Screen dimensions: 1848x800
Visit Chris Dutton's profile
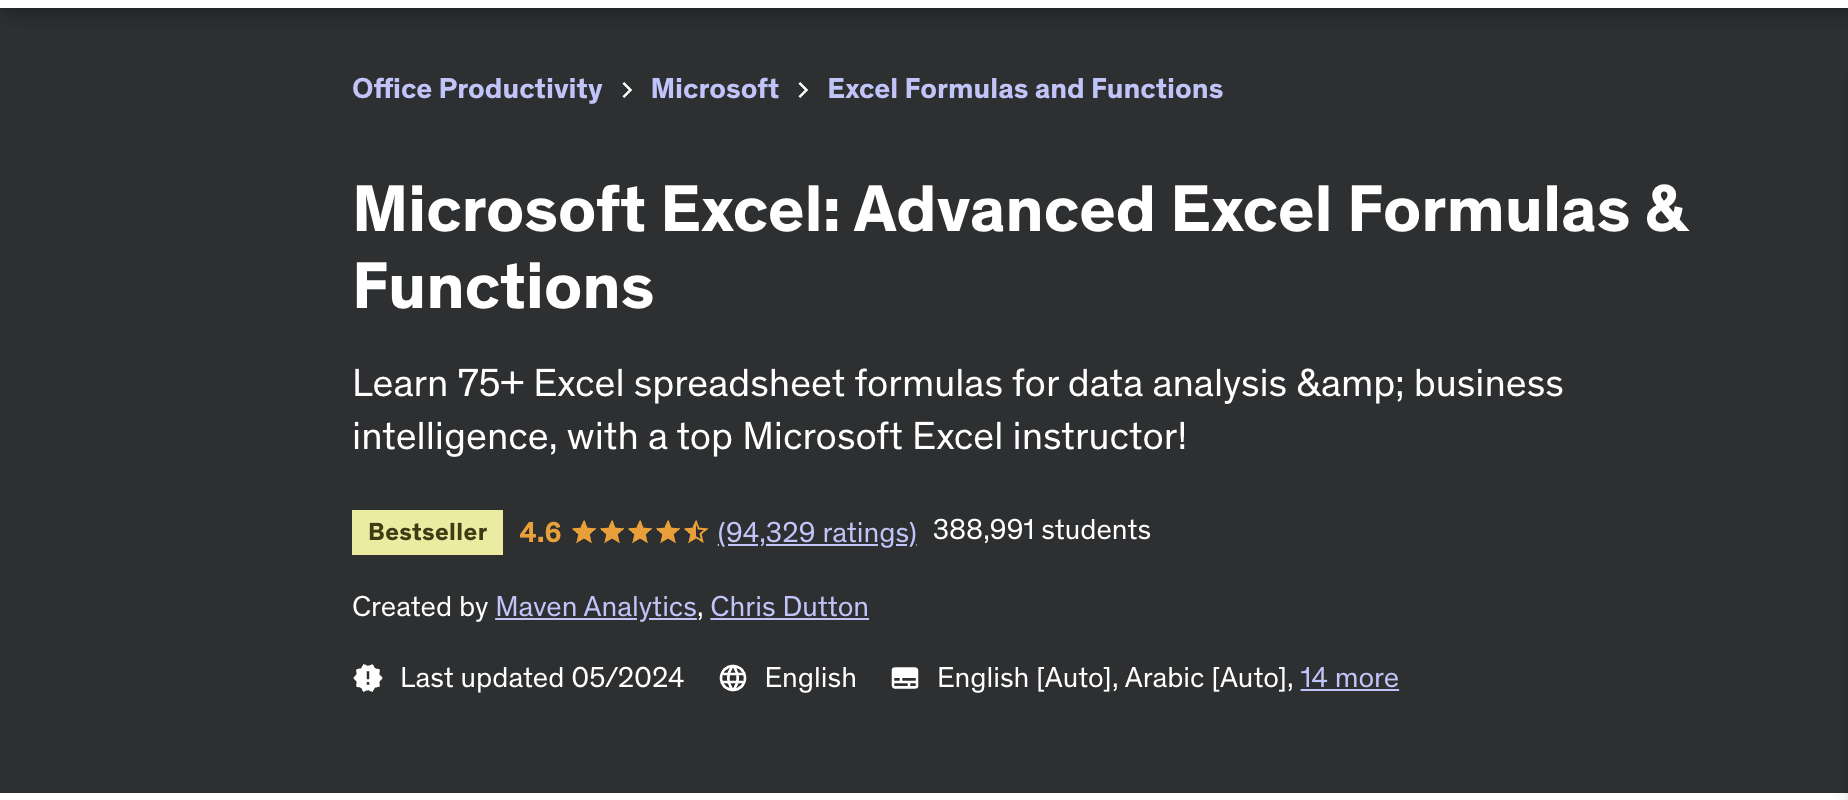click(788, 606)
